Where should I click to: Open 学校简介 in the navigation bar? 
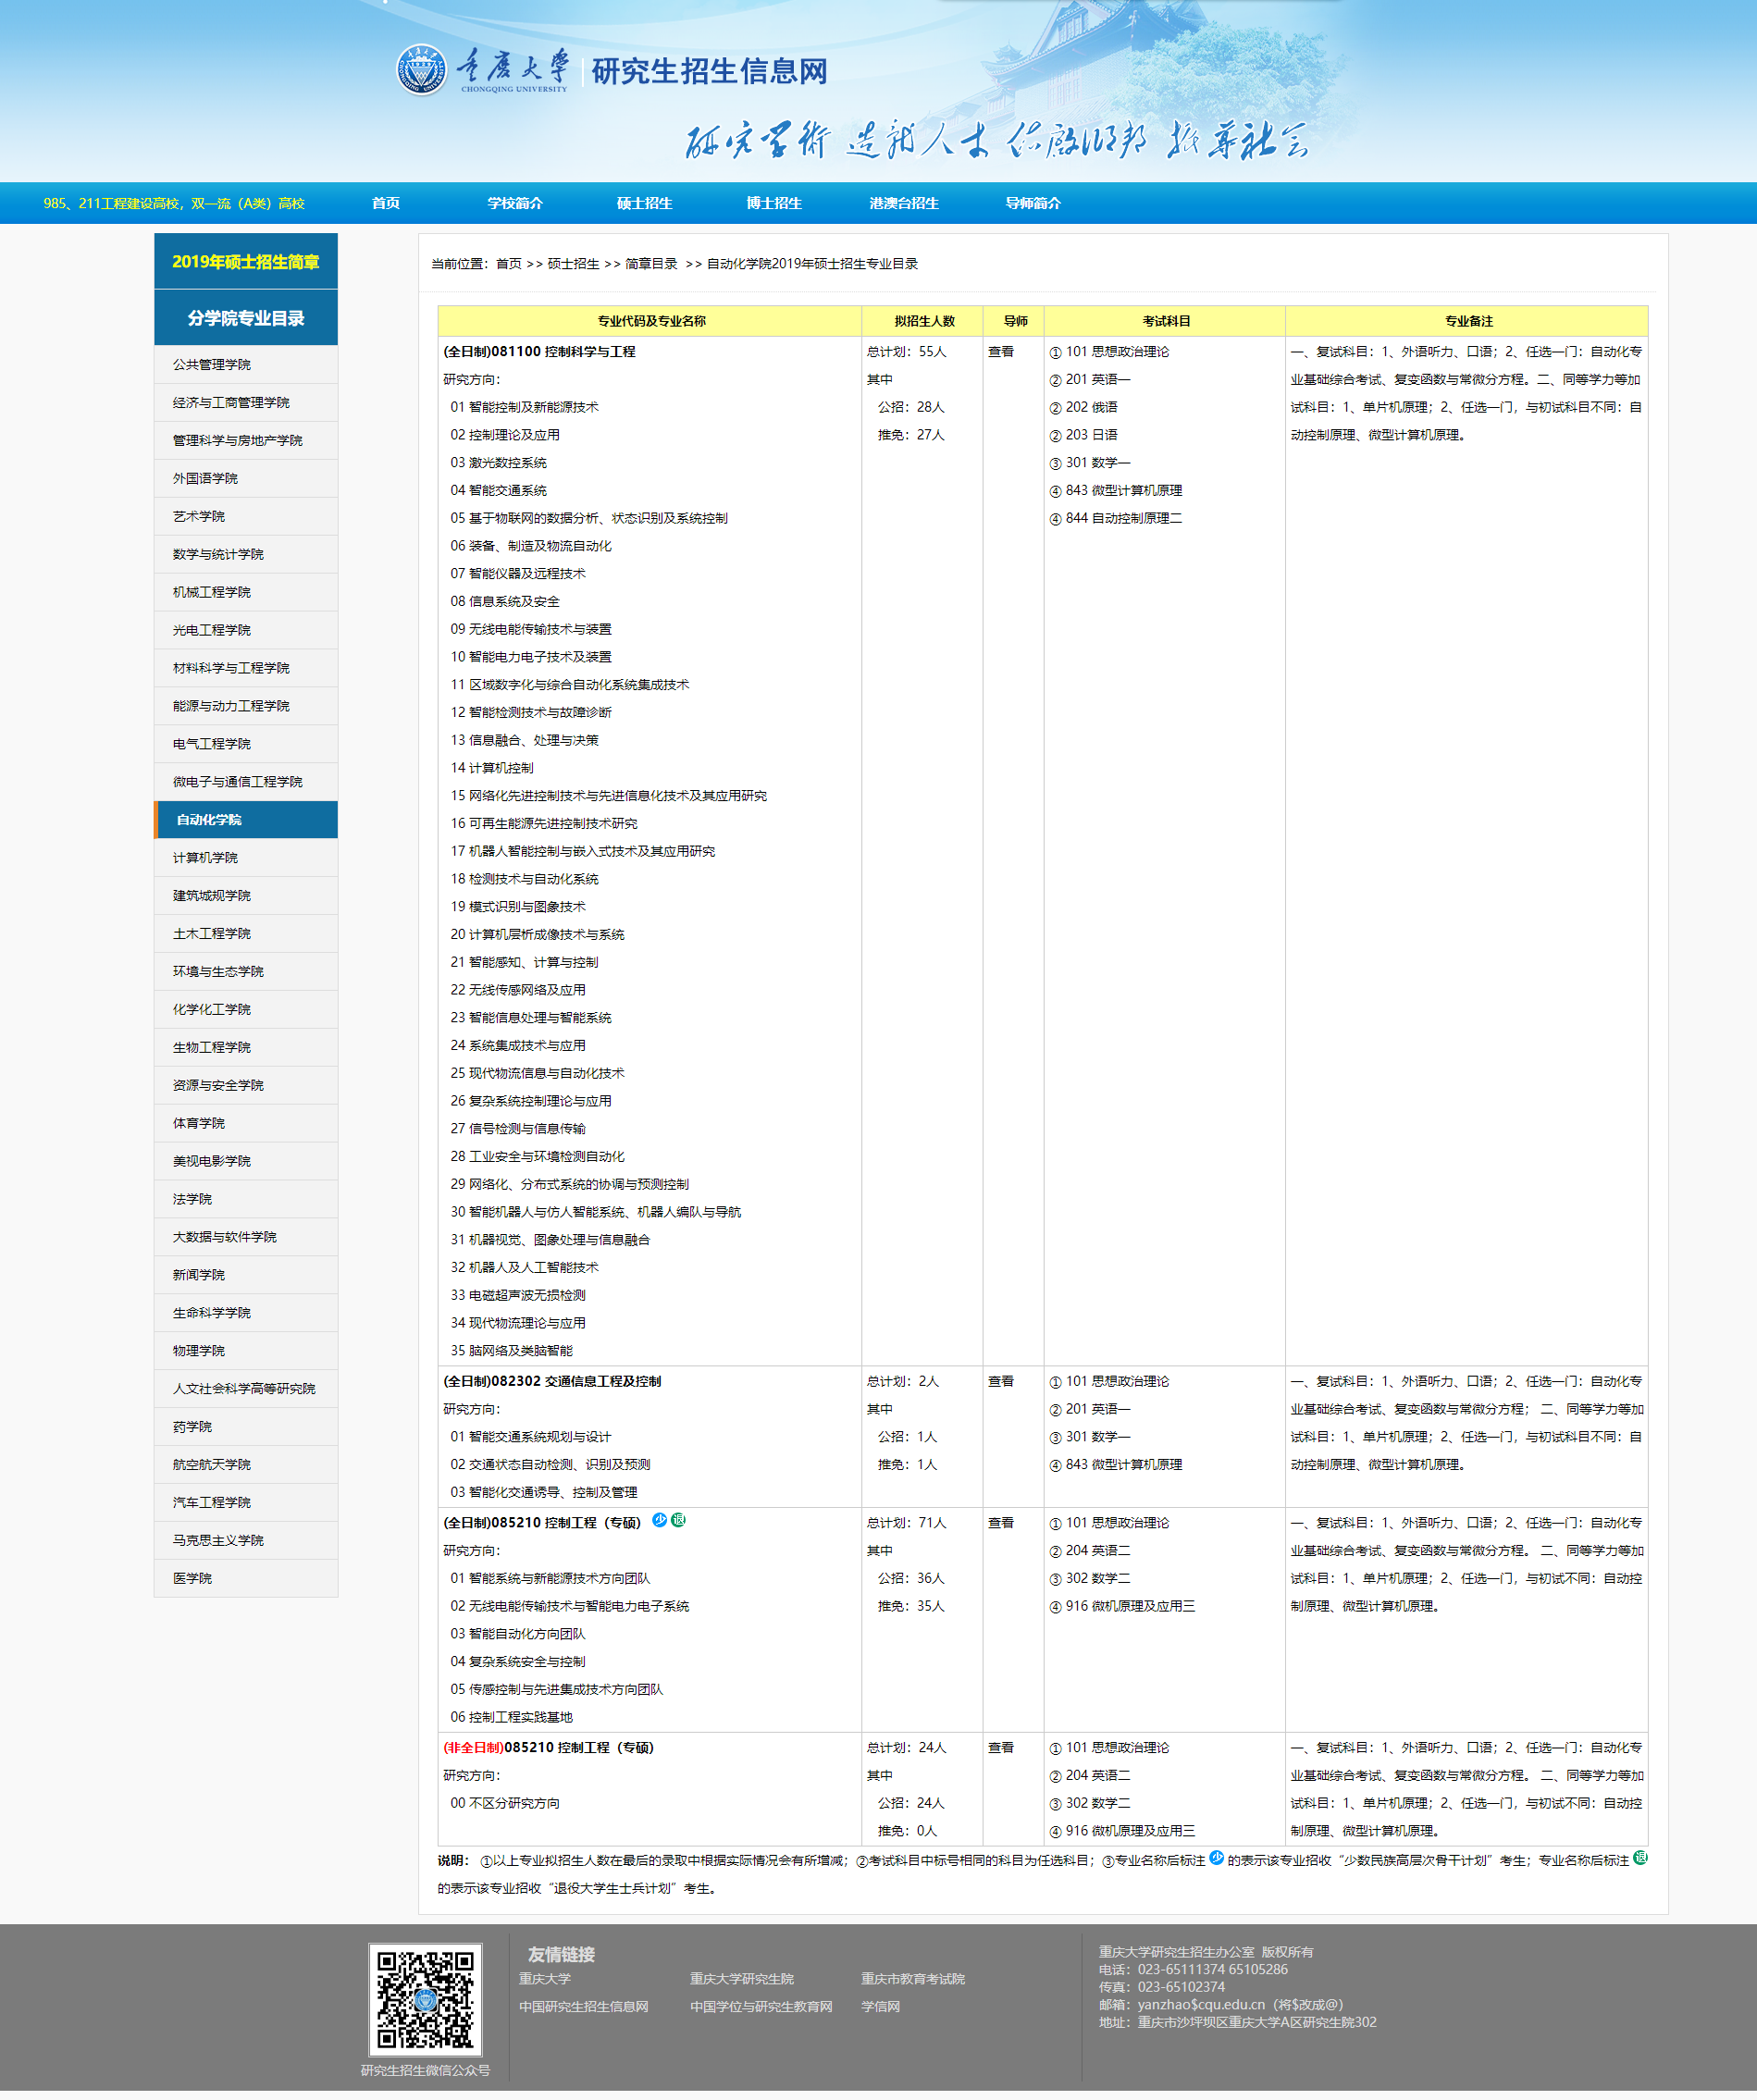pos(515,203)
